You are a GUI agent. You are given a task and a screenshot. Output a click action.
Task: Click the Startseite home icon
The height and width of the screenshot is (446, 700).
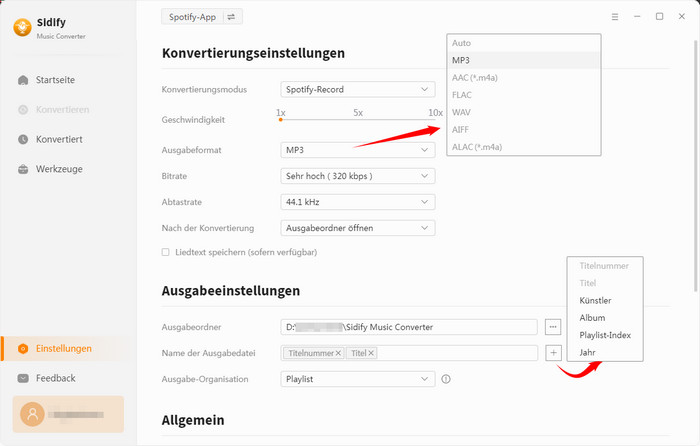pos(23,80)
